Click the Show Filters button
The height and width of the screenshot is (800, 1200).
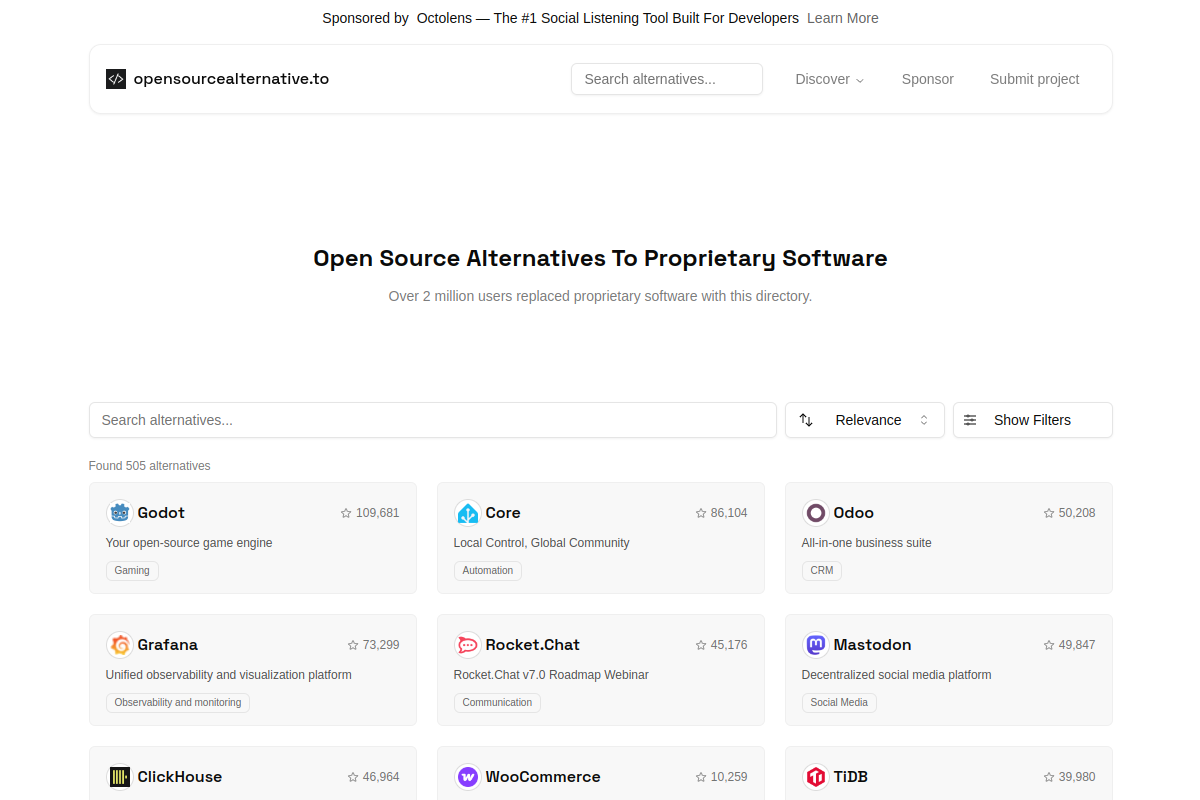[x=1033, y=420]
